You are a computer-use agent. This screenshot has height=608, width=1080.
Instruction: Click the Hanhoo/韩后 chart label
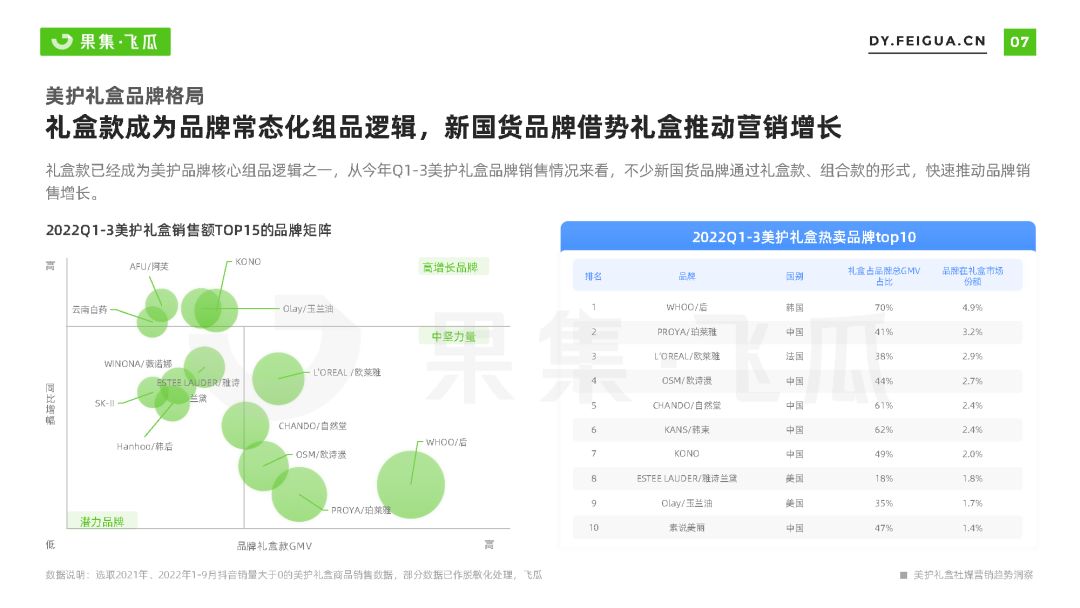(145, 446)
